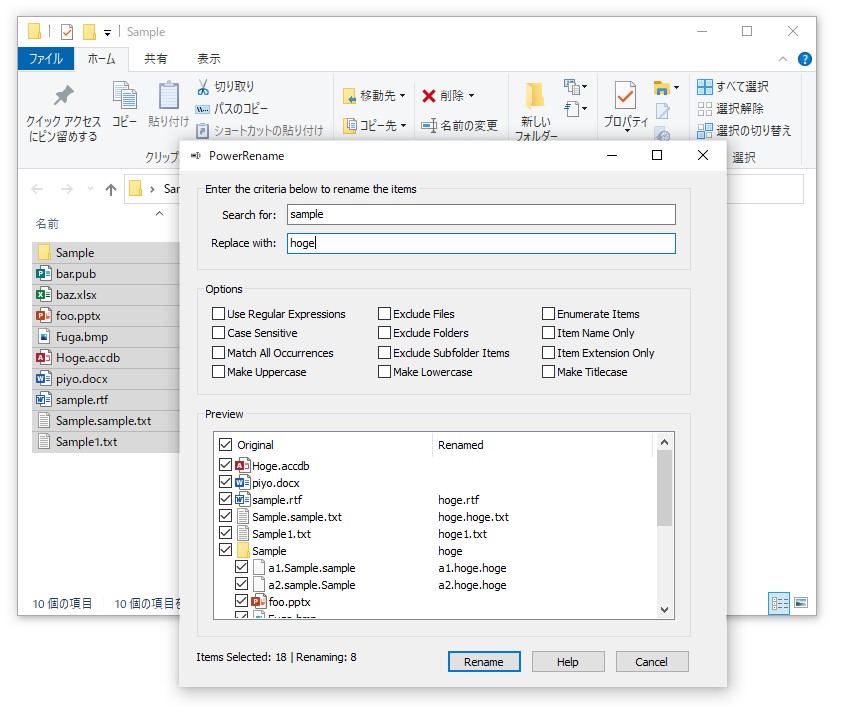
Task: Enable Exclude Subfolder Items checkbox
Action: (384, 353)
